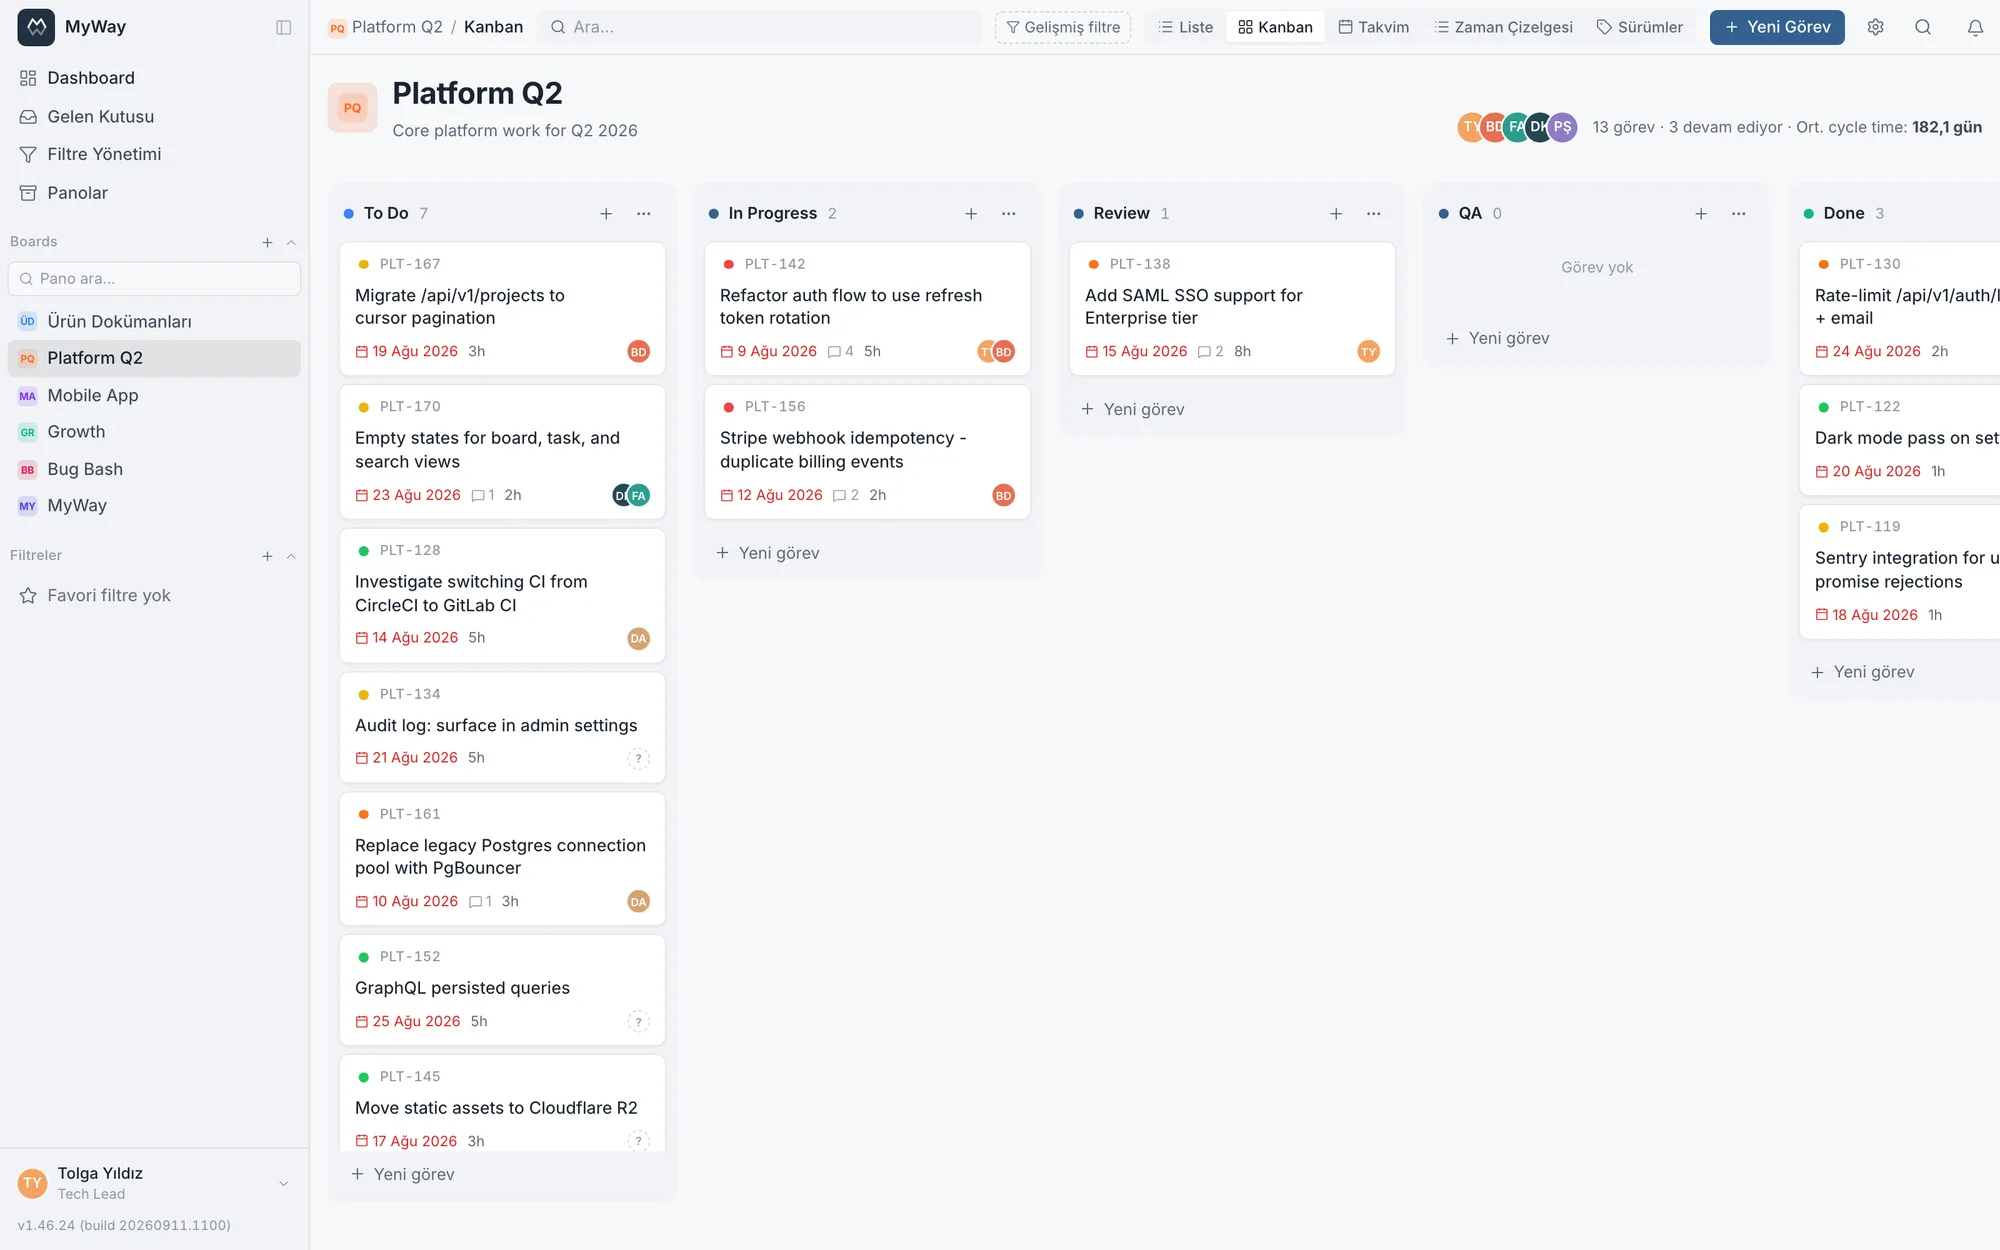Open Review column options menu
The image size is (2000, 1250).
click(x=1374, y=213)
